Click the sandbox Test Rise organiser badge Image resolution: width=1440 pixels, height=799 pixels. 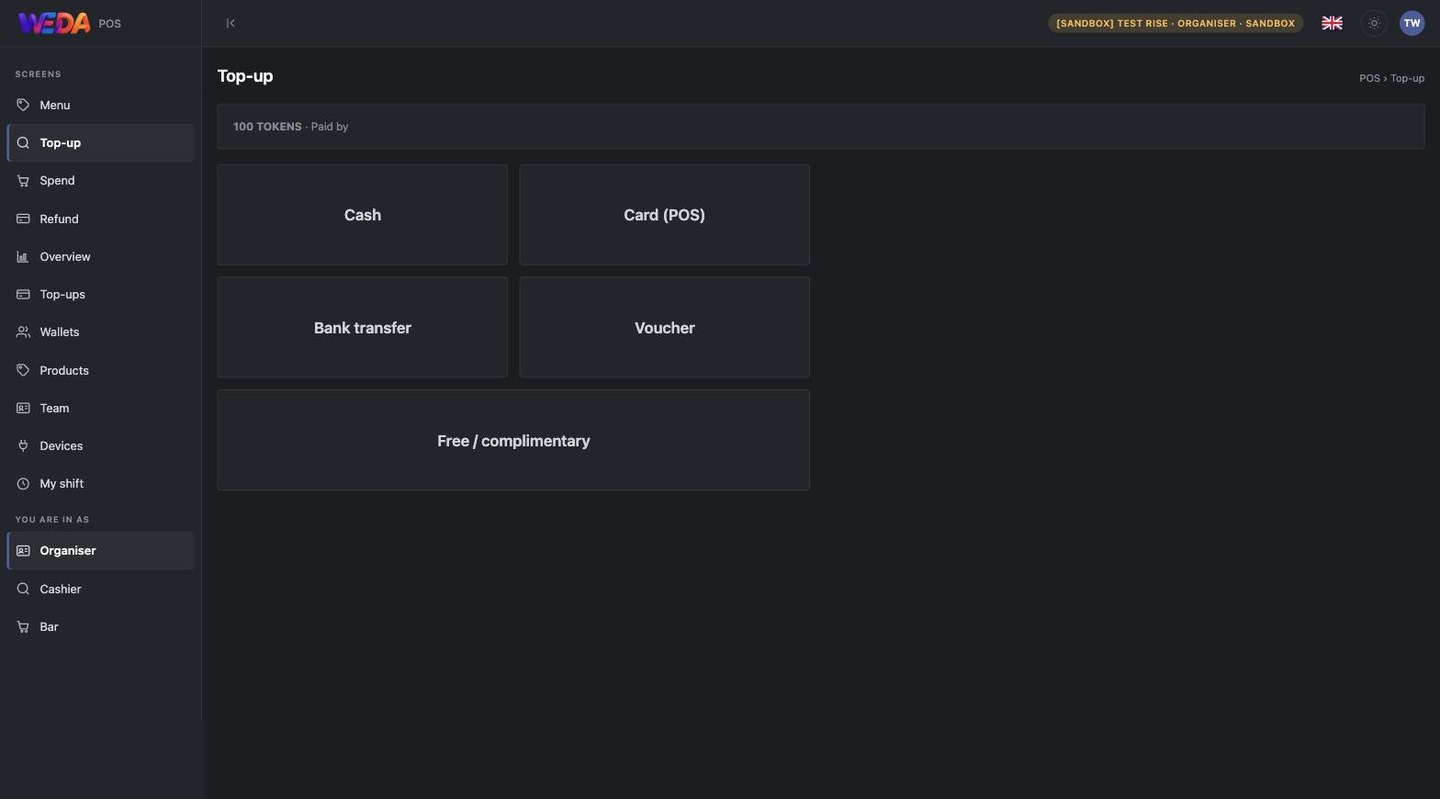pos(1176,23)
